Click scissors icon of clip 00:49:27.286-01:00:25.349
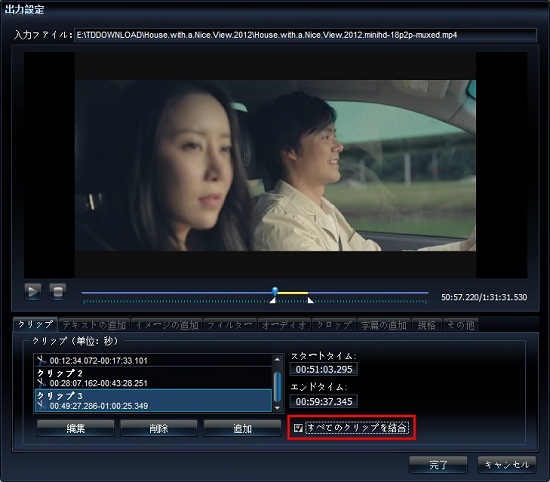The width and height of the screenshot is (550, 482). tap(42, 406)
